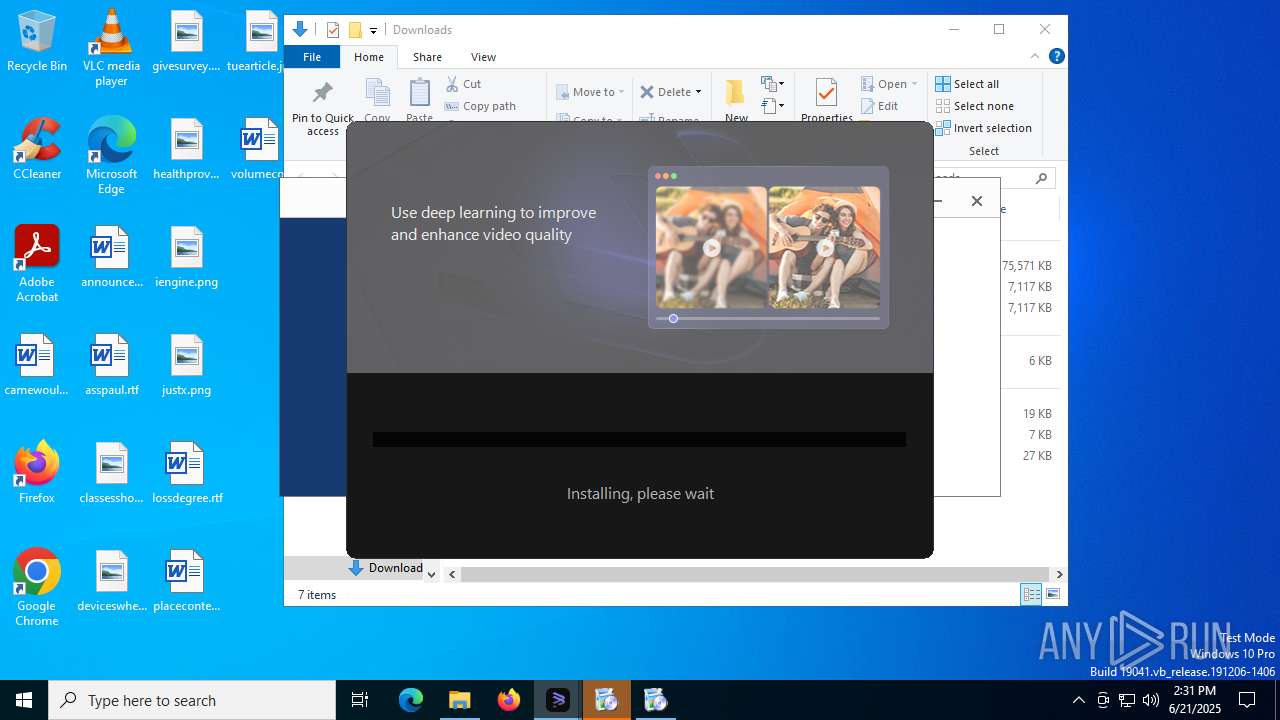
Task: Click Edit in the Explorer ribbon
Action: point(879,106)
